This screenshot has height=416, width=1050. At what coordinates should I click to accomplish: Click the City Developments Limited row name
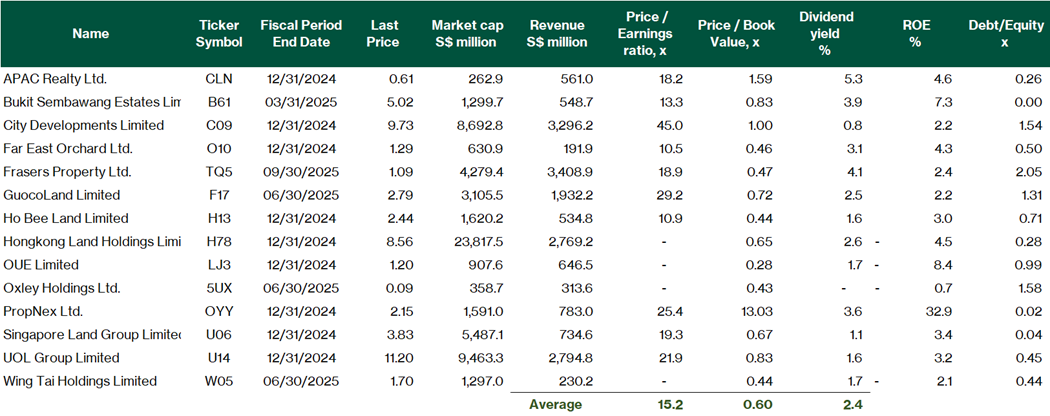click(83, 125)
